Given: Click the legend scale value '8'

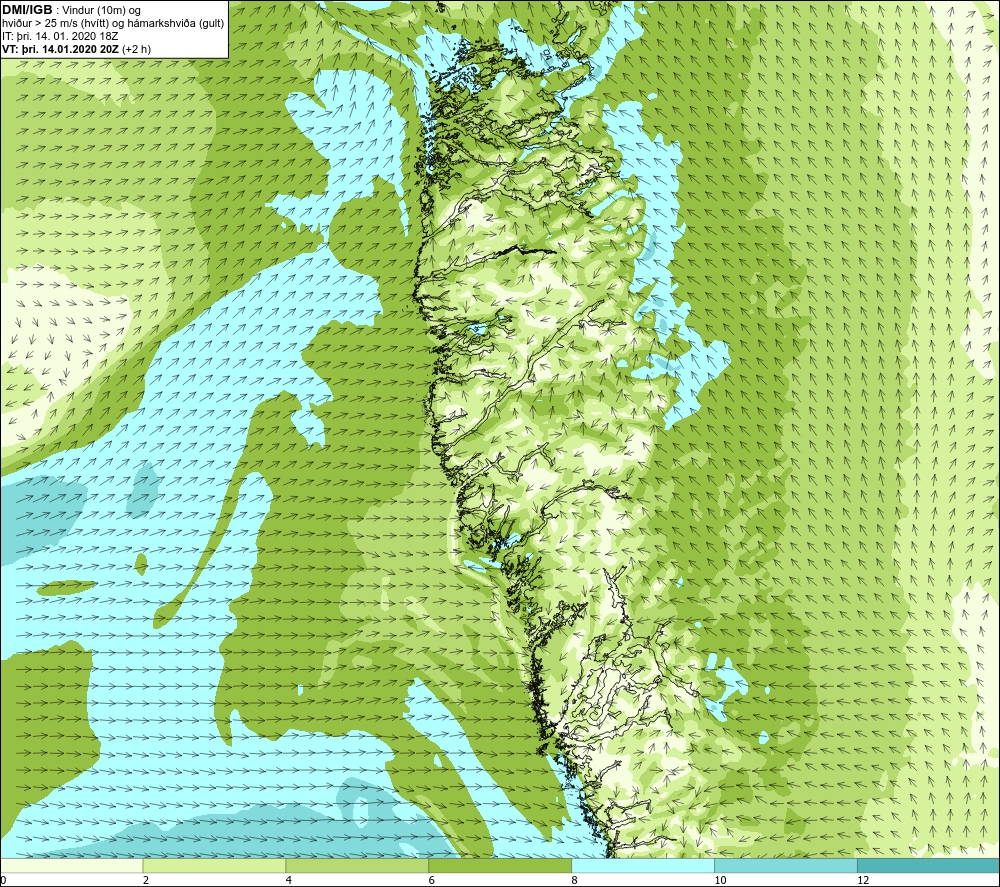Looking at the screenshot, I should (x=575, y=880).
